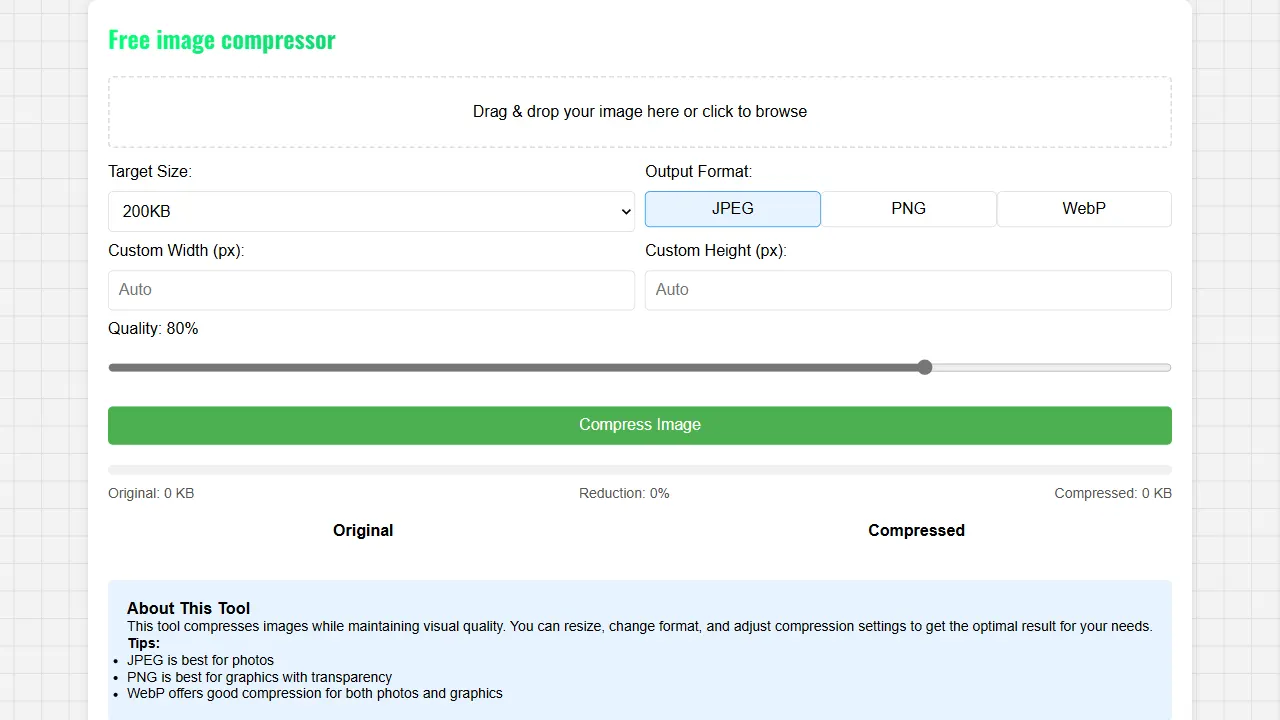Switch output format to WebP
1280x720 pixels.
coord(1084,209)
